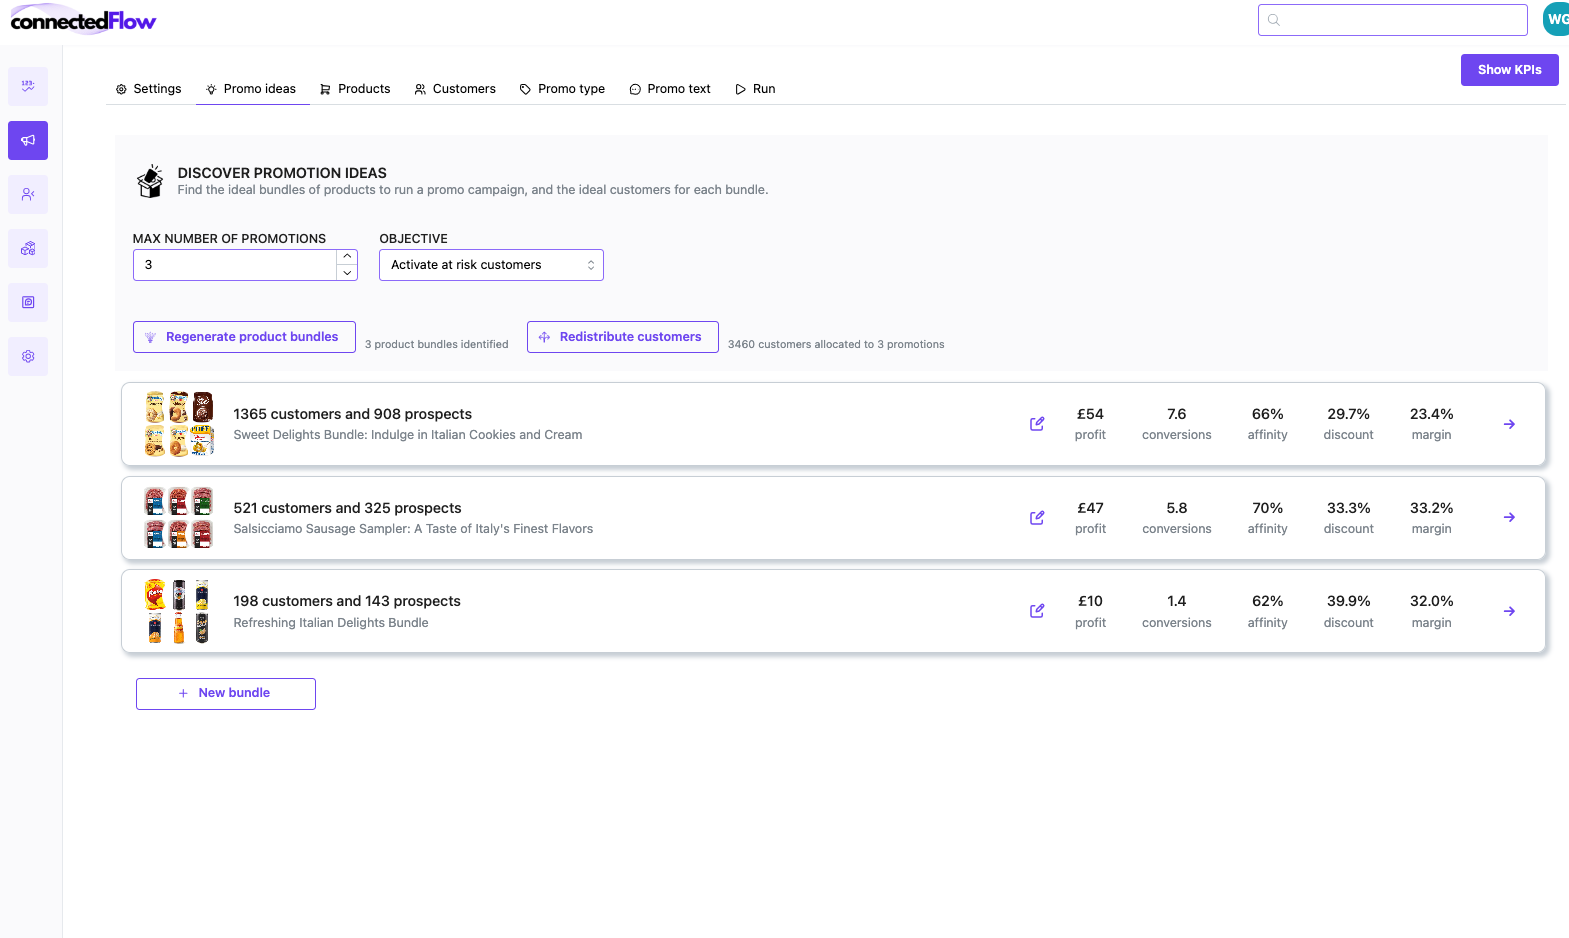The width and height of the screenshot is (1569, 938).
Task: Expand the Objective dropdown
Action: (x=491, y=265)
